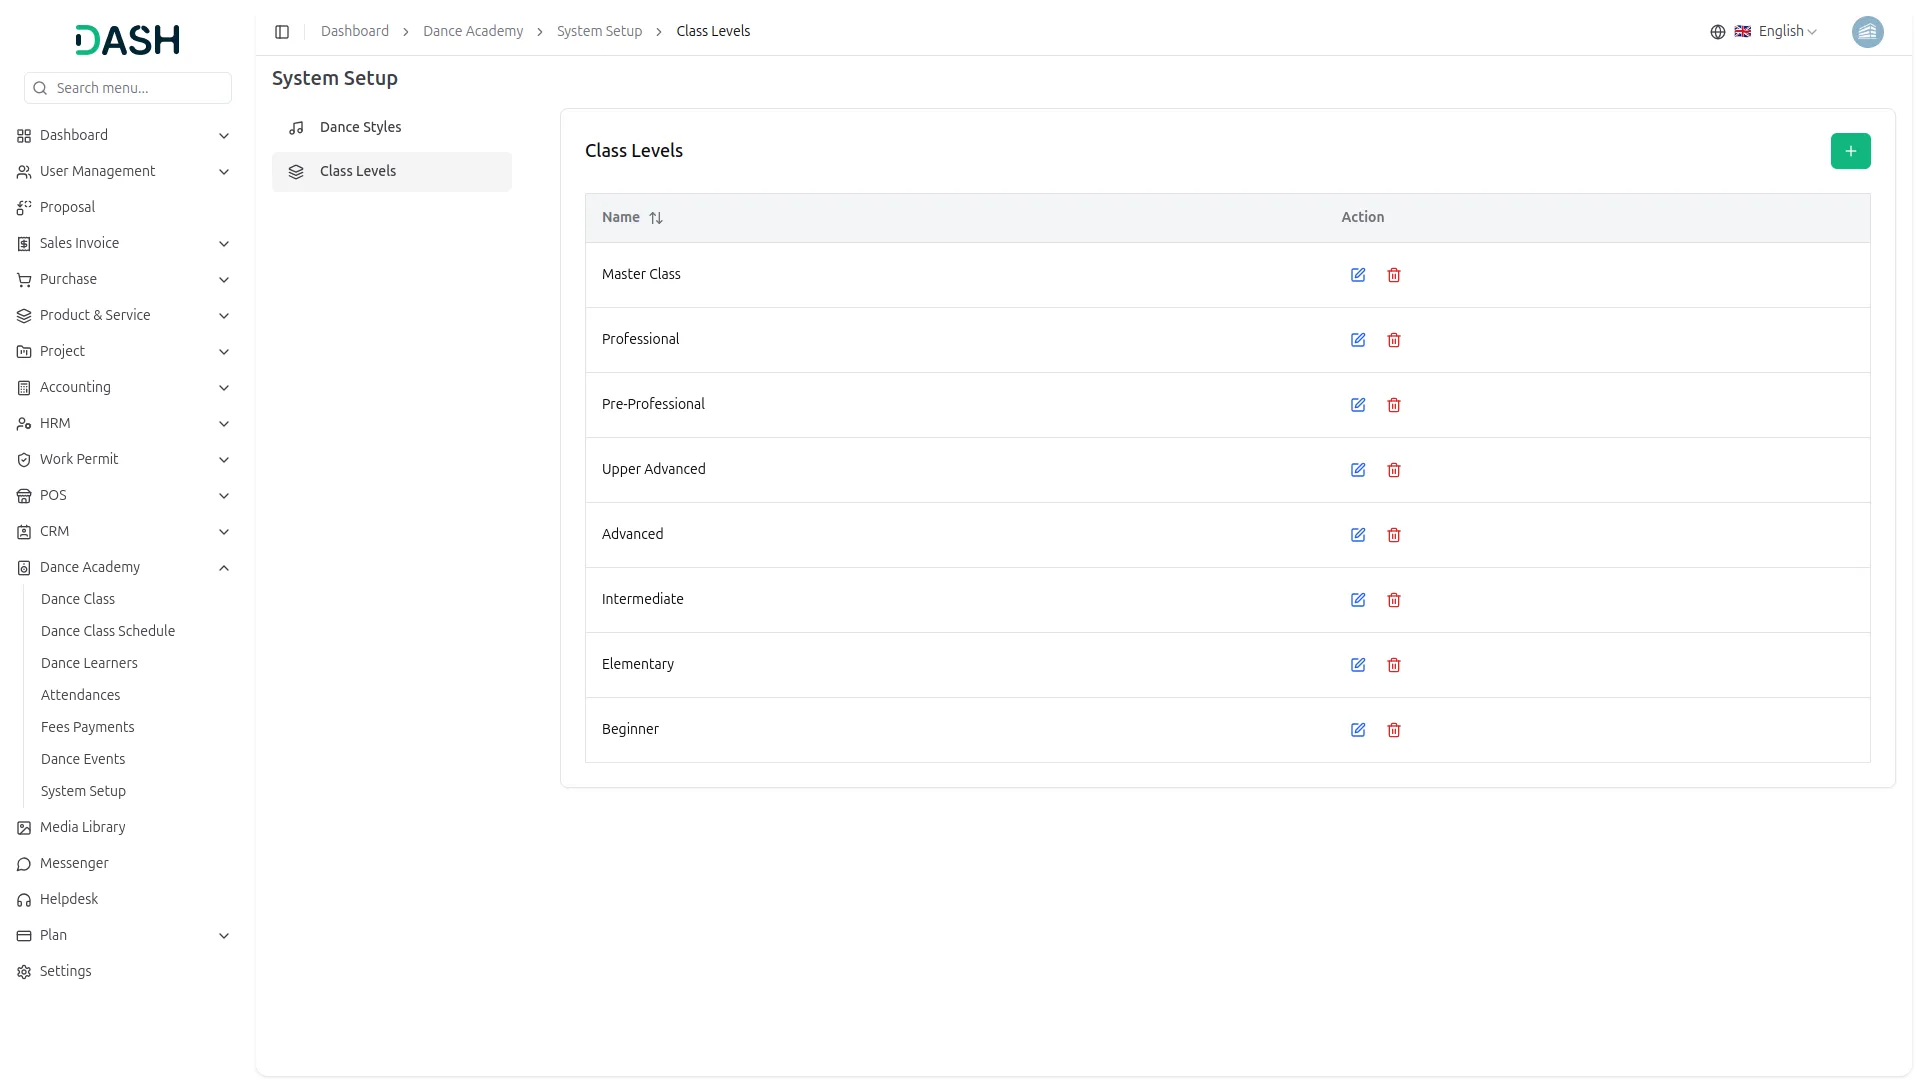Toggle the sidebar collapse icon
This screenshot has width=1920, height=1080.
click(282, 32)
